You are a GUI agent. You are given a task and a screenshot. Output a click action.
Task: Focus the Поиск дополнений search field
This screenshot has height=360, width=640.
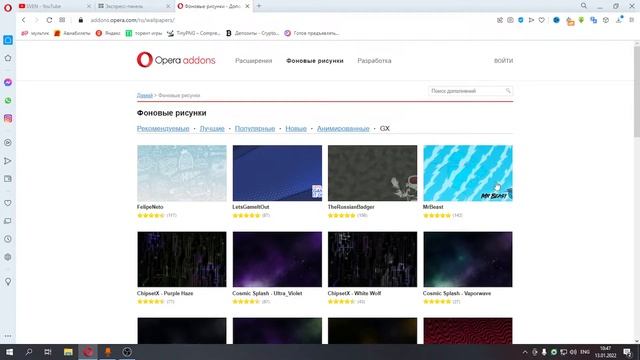[469, 91]
